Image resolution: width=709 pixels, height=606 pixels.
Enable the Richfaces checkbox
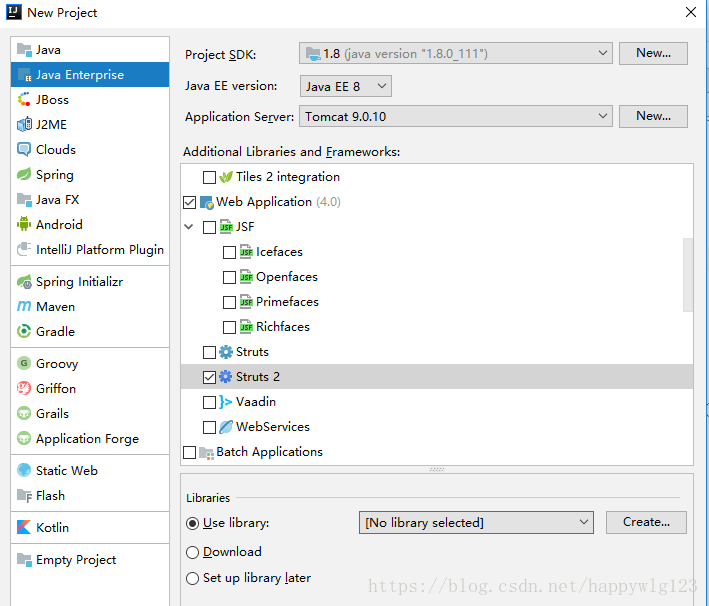229,327
